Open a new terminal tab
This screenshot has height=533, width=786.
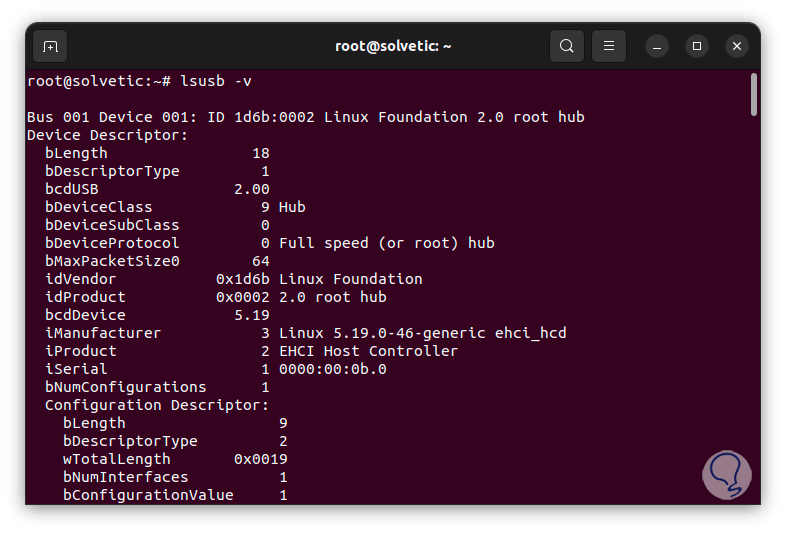pos(50,46)
